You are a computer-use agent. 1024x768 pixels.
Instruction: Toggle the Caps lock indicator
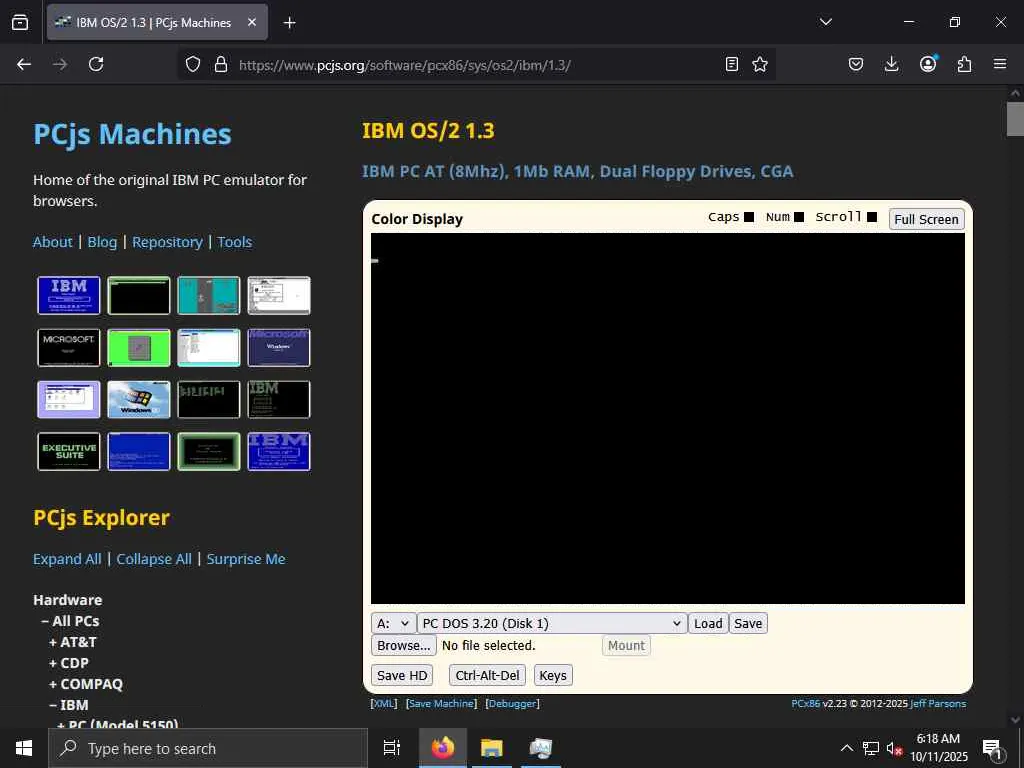click(x=748, y=217)
